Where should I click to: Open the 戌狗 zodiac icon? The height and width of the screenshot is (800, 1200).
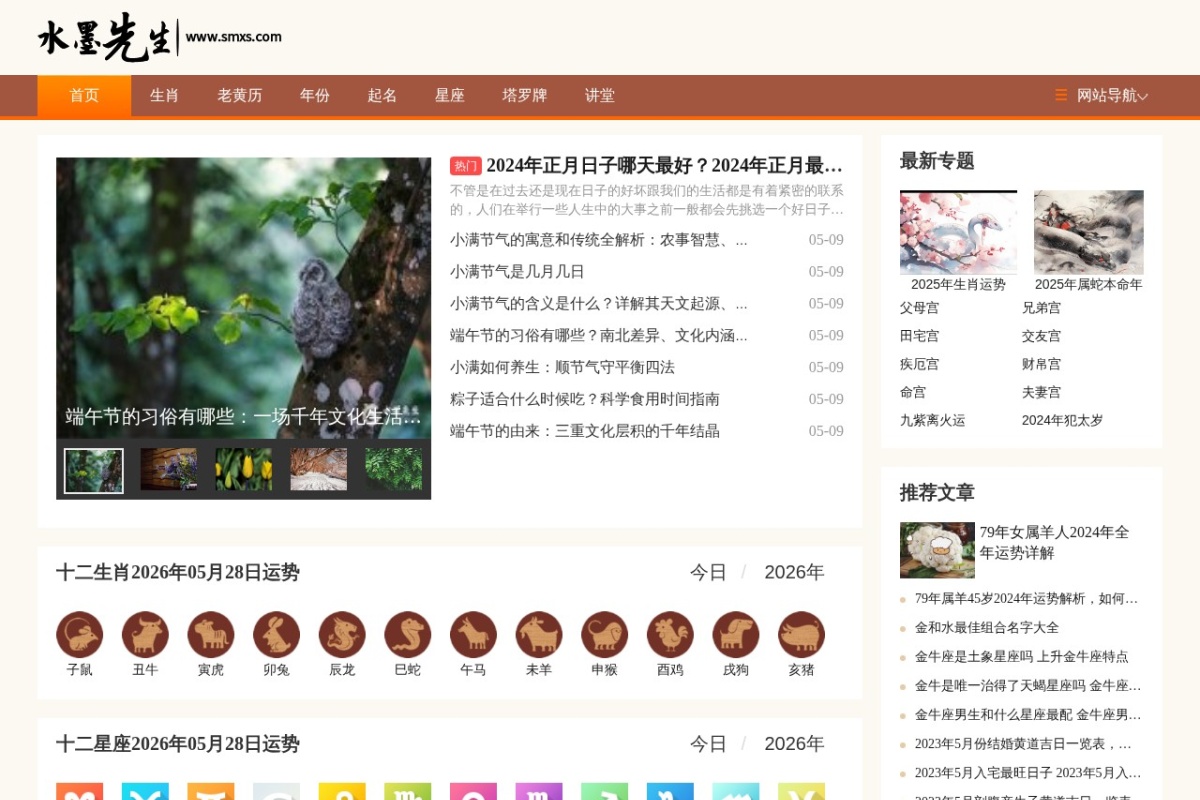736,635
